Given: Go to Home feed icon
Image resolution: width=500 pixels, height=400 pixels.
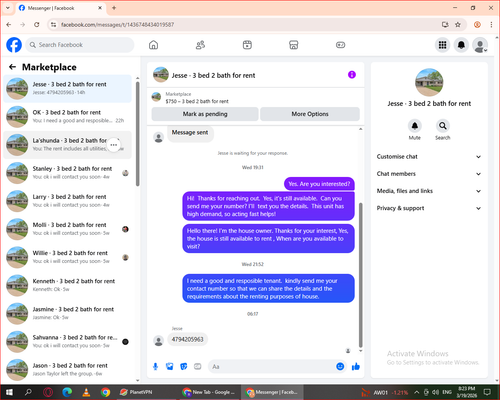Looking at the screenshot, I should coord(153,45).
